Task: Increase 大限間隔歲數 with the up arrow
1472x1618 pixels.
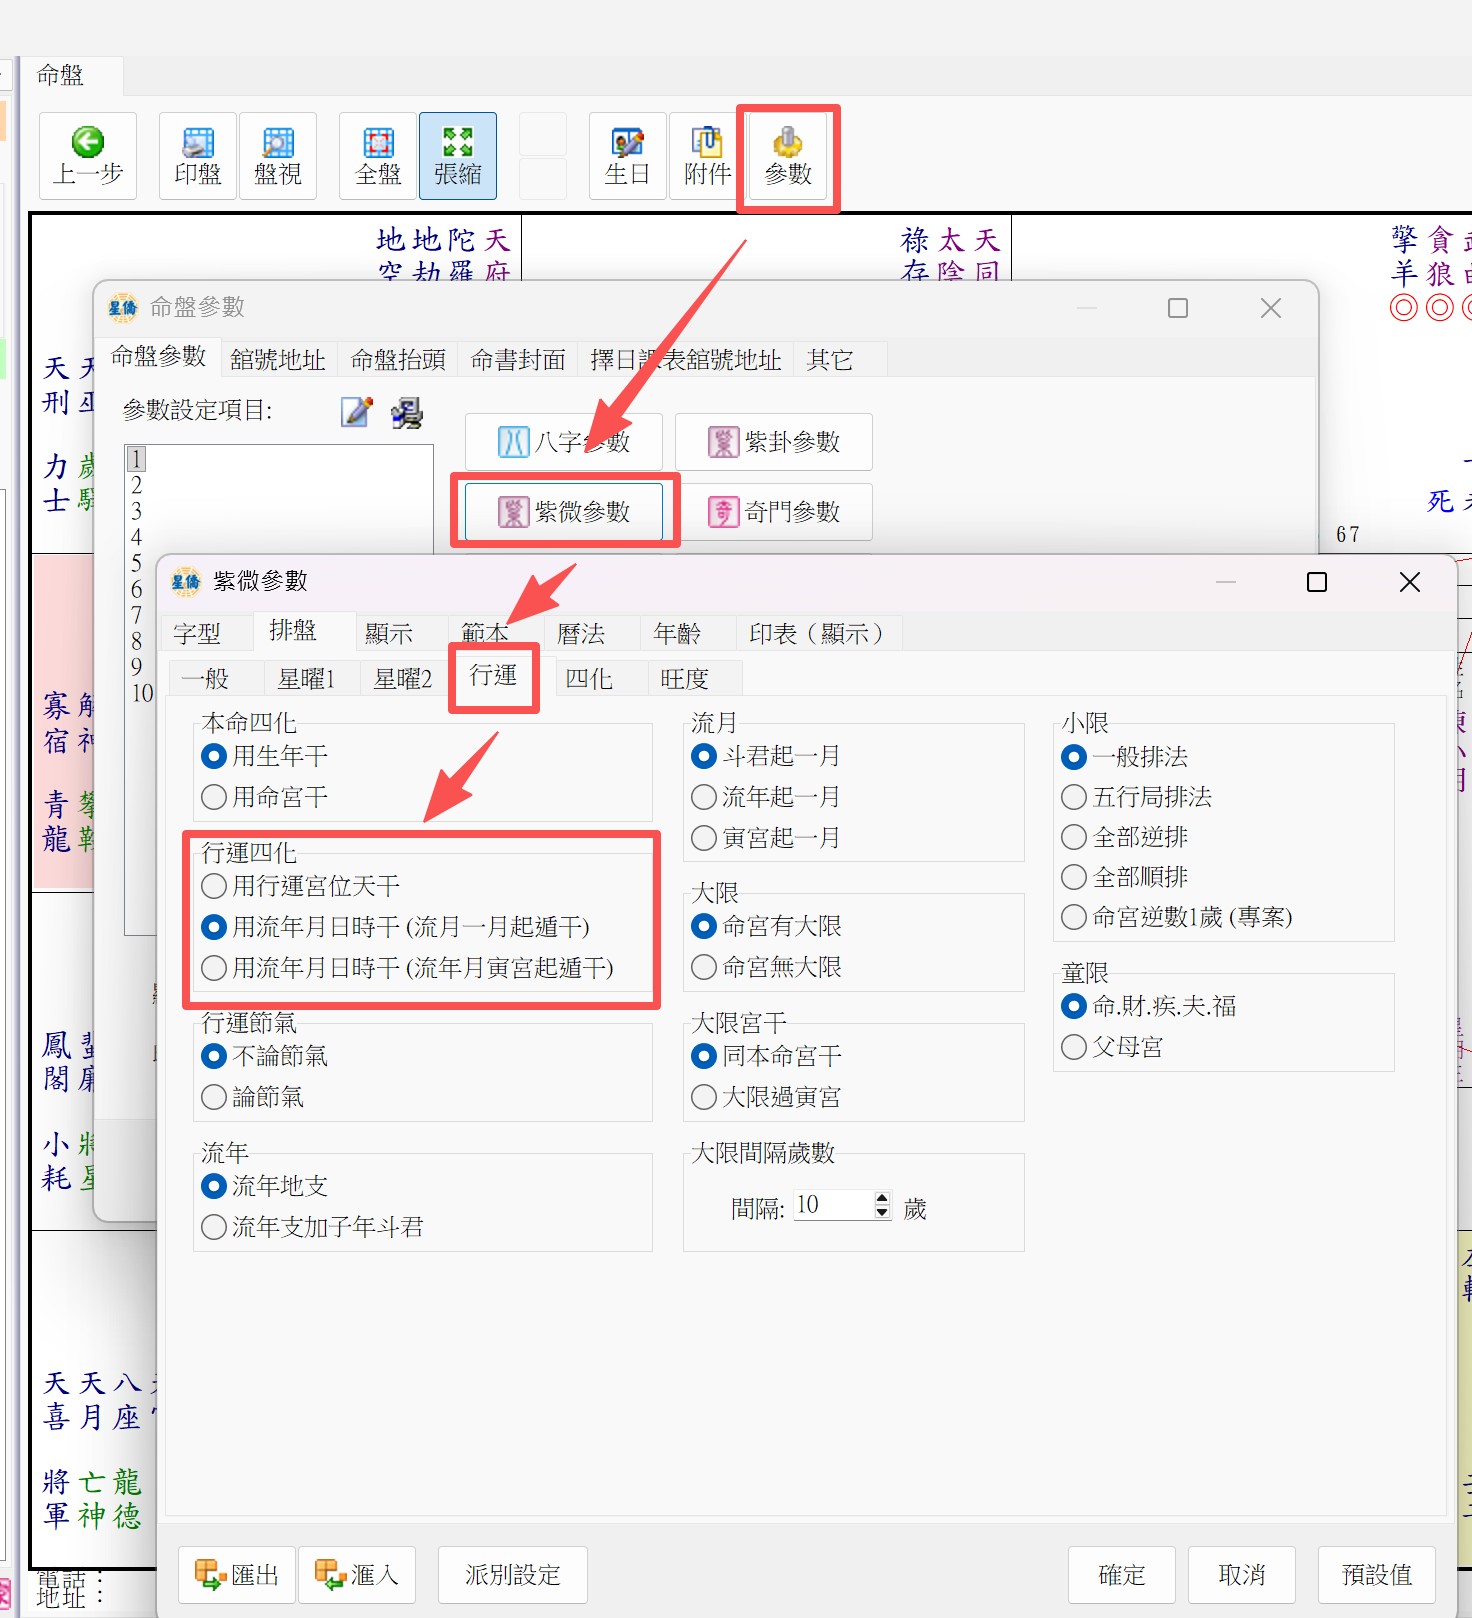Action: (881, 1198)
